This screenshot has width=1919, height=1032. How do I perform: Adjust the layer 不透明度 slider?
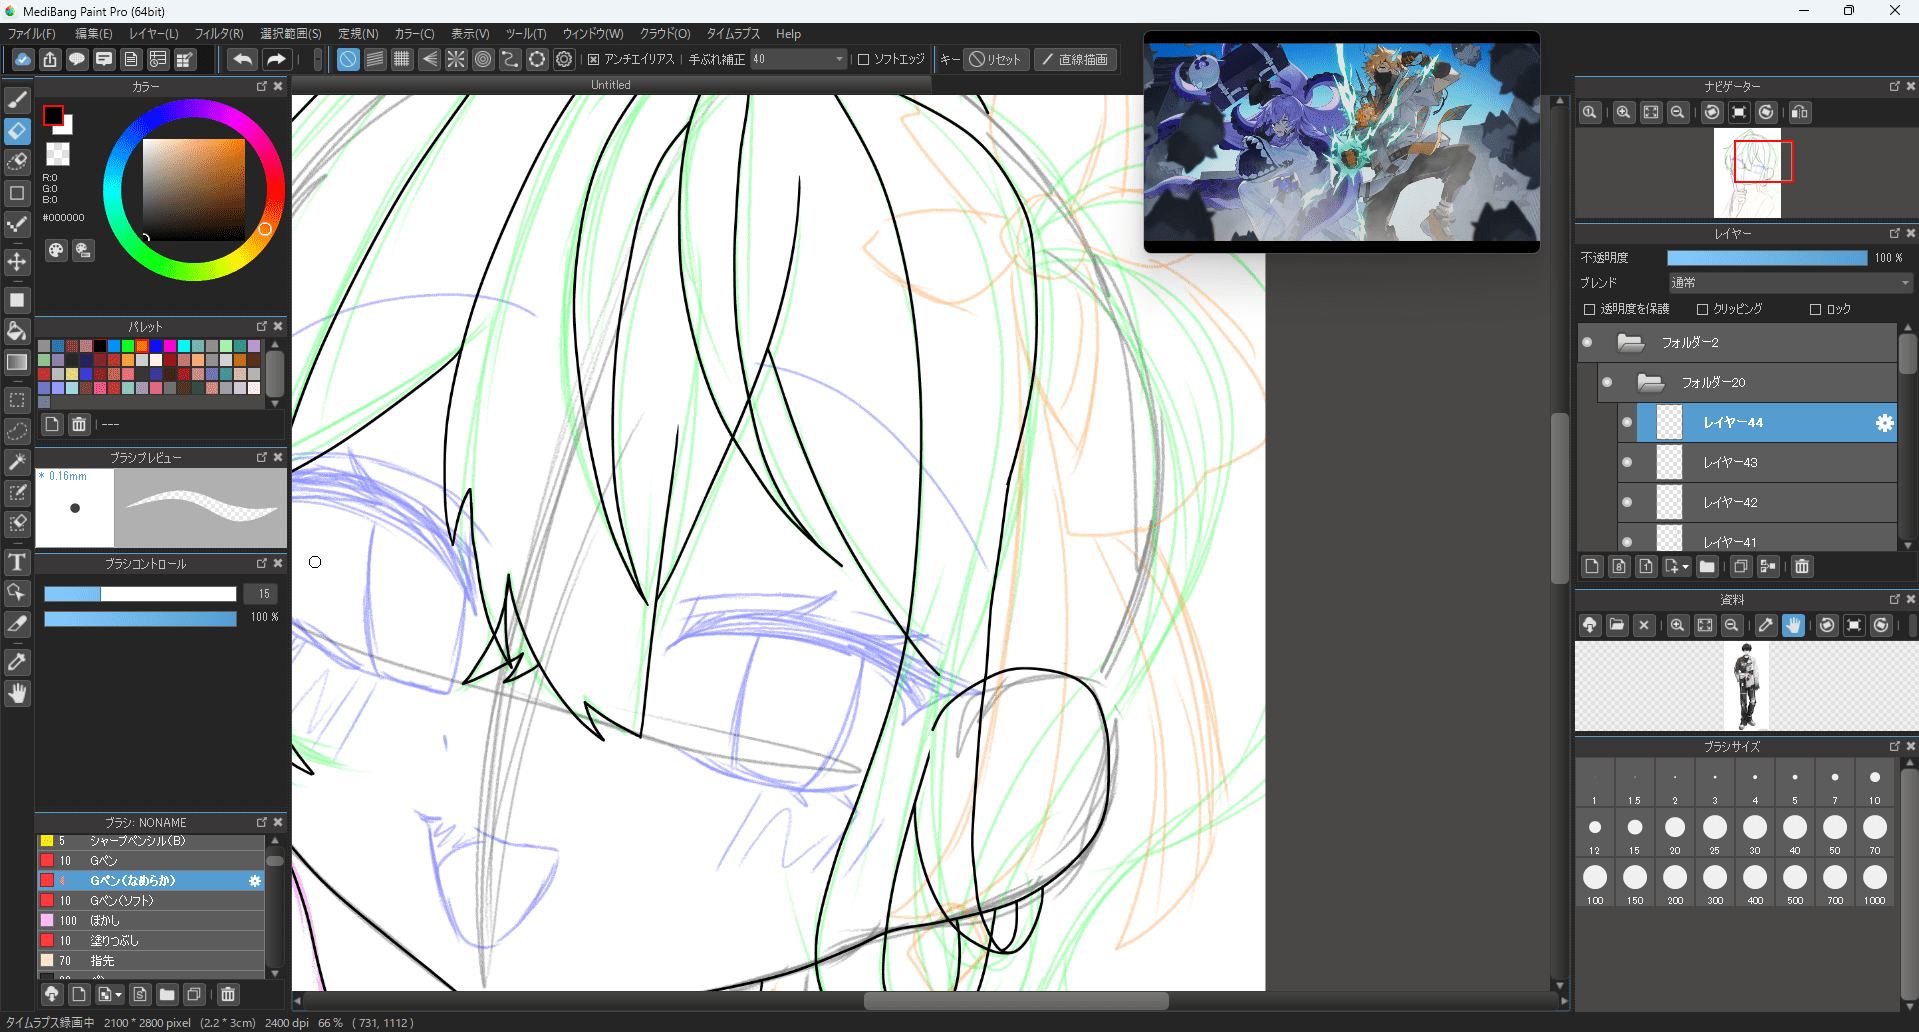pyautogui.click(x=1766, y=258)
